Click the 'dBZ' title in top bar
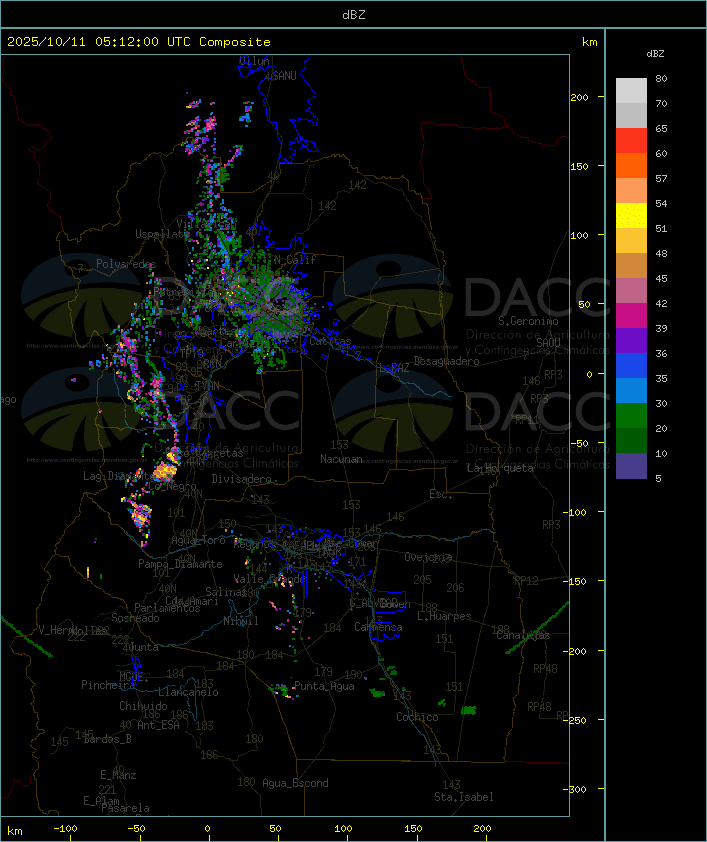707x842 pixels. pyautogui.click(x=354, y=15)
